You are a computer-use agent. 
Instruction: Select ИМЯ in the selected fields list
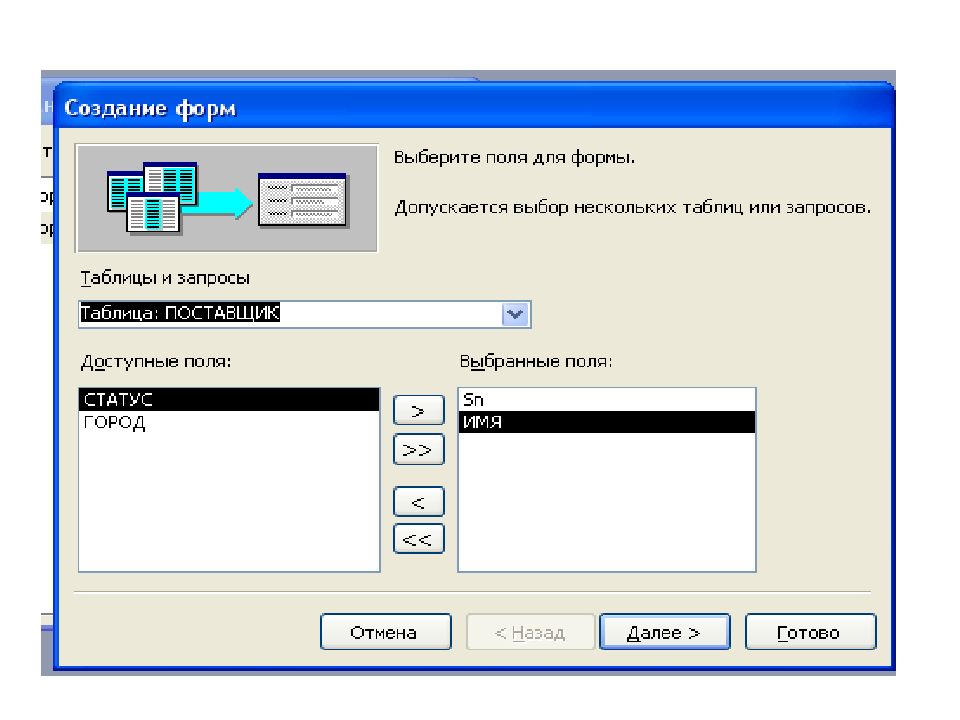point(606,422)
